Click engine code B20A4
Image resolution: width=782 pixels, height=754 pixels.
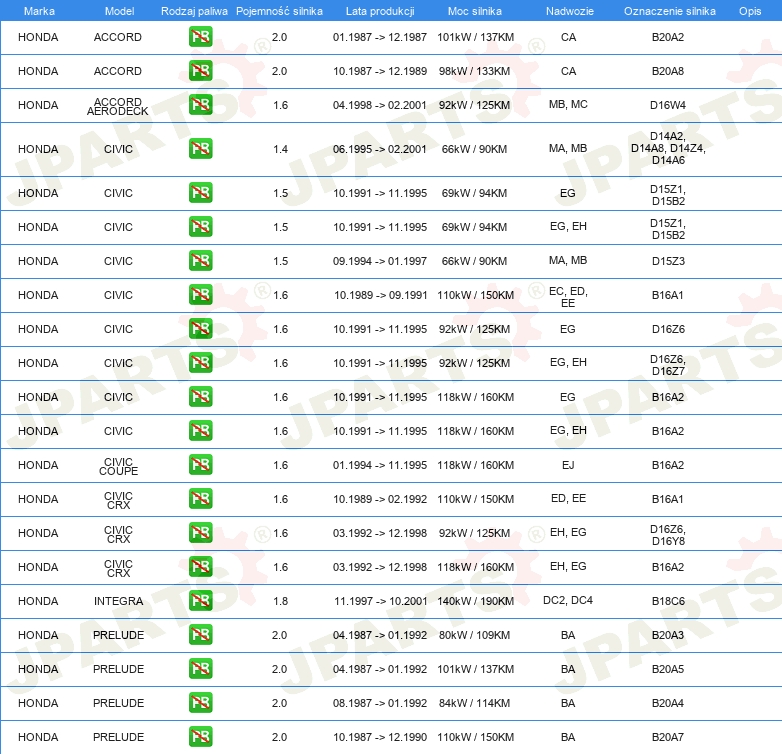(668, 703)
